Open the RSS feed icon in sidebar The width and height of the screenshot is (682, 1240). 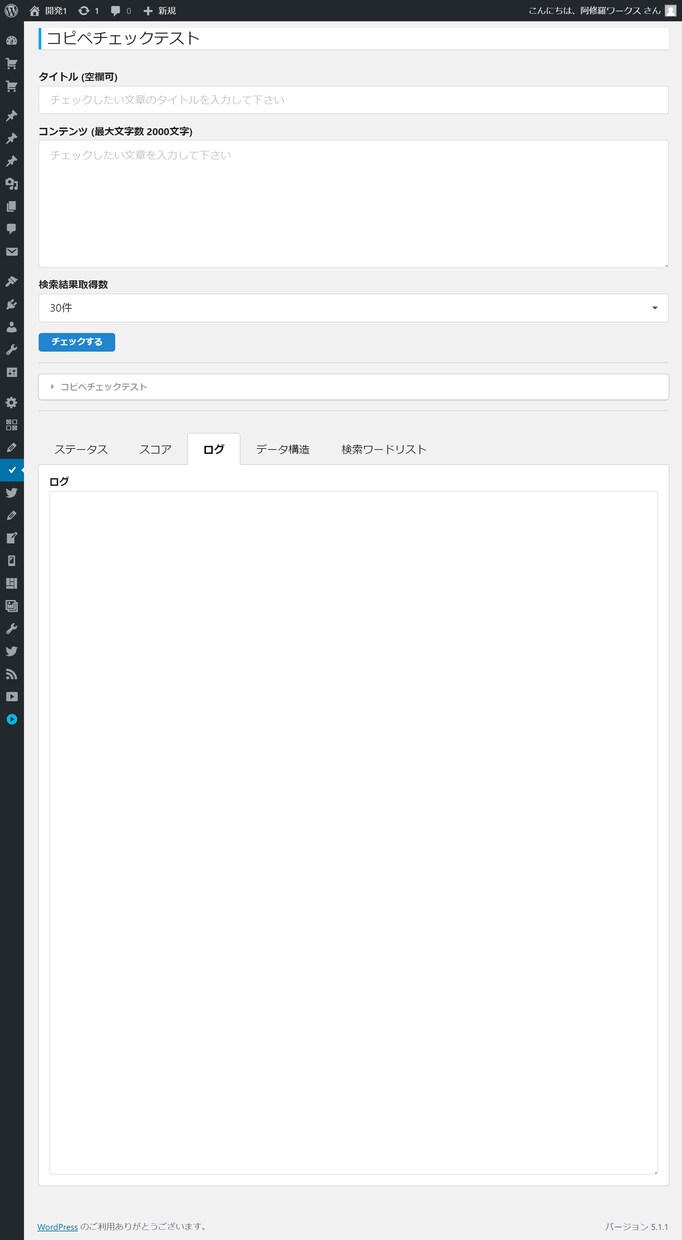[12, 674]
